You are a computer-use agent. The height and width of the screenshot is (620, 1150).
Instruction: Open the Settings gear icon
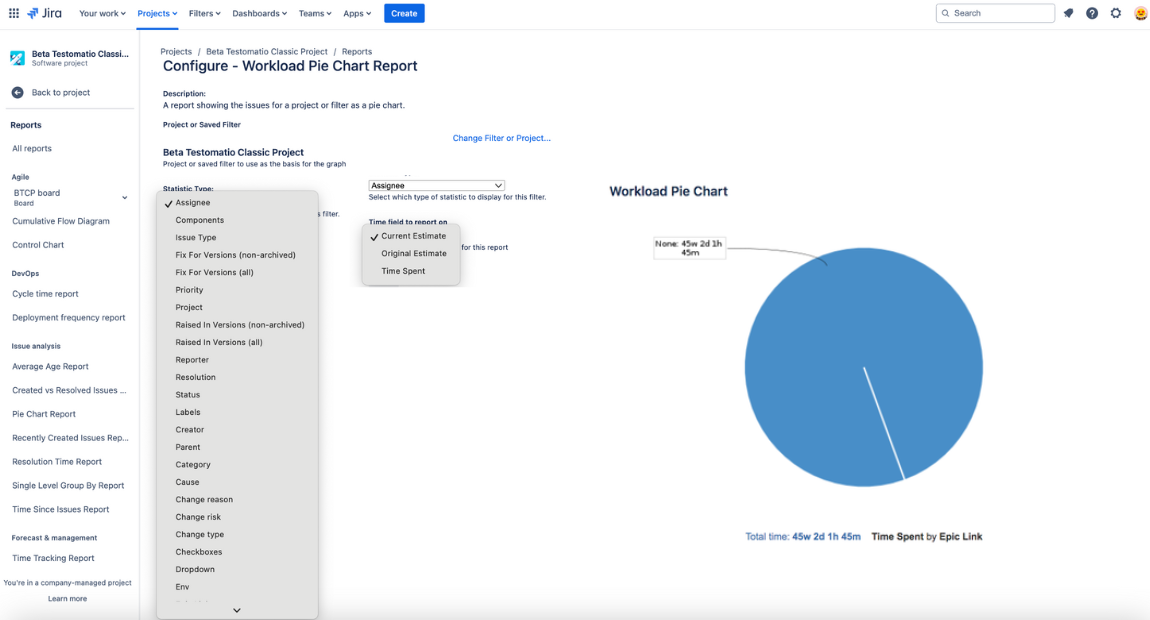point(1116,13)
